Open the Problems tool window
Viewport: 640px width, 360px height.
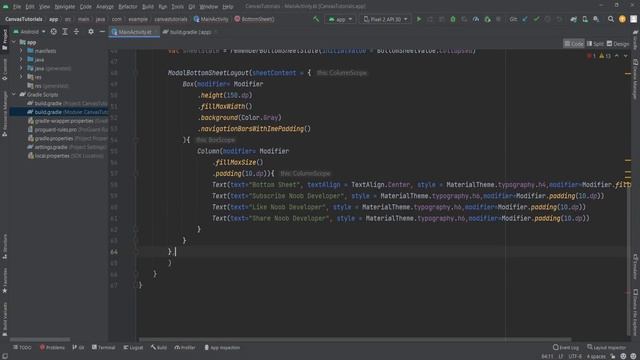(52, 348)
